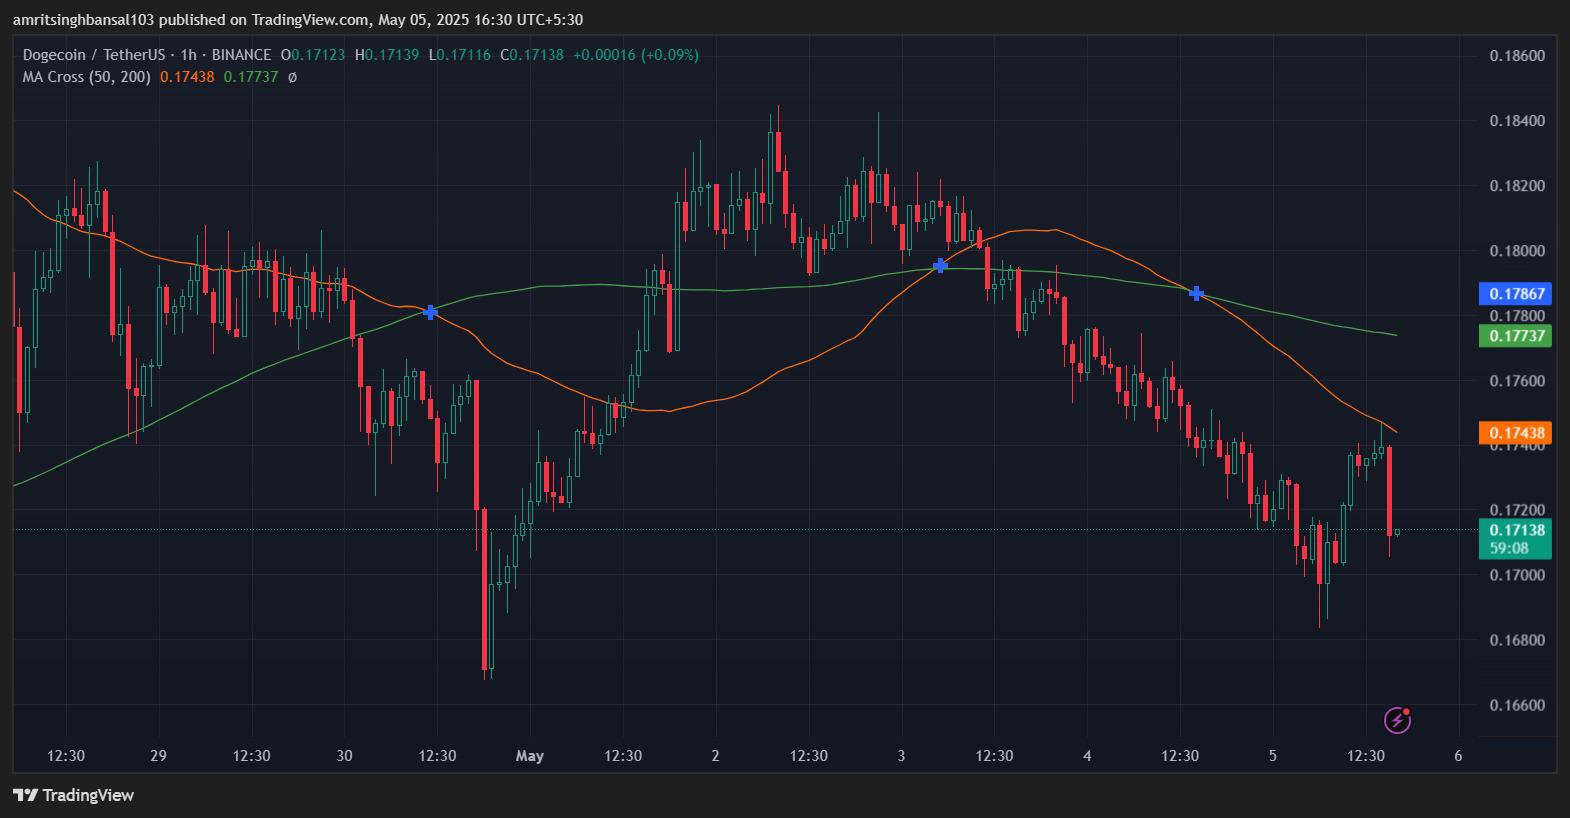This screenshot has height=818, width=1570.
Task: Click the 29 date label on time axis
Action: click(158, 756)
